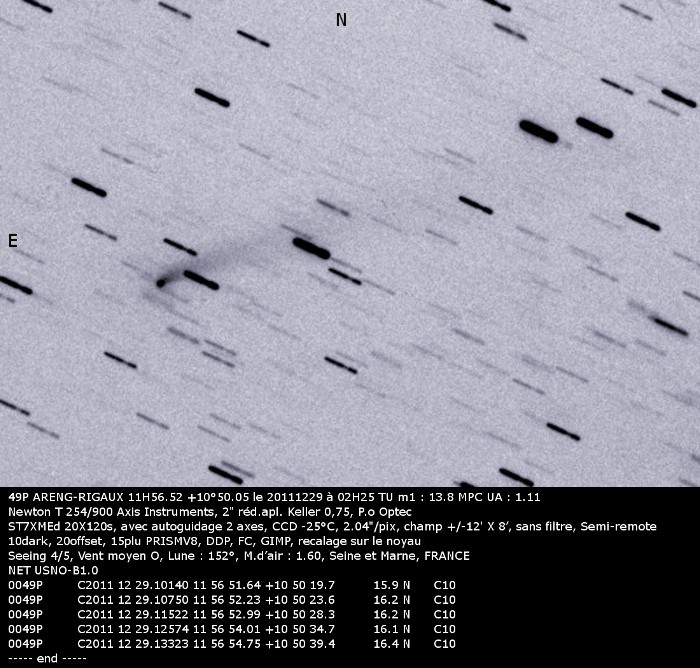Click the "N" north orientation label

click(x=341, y=20)
